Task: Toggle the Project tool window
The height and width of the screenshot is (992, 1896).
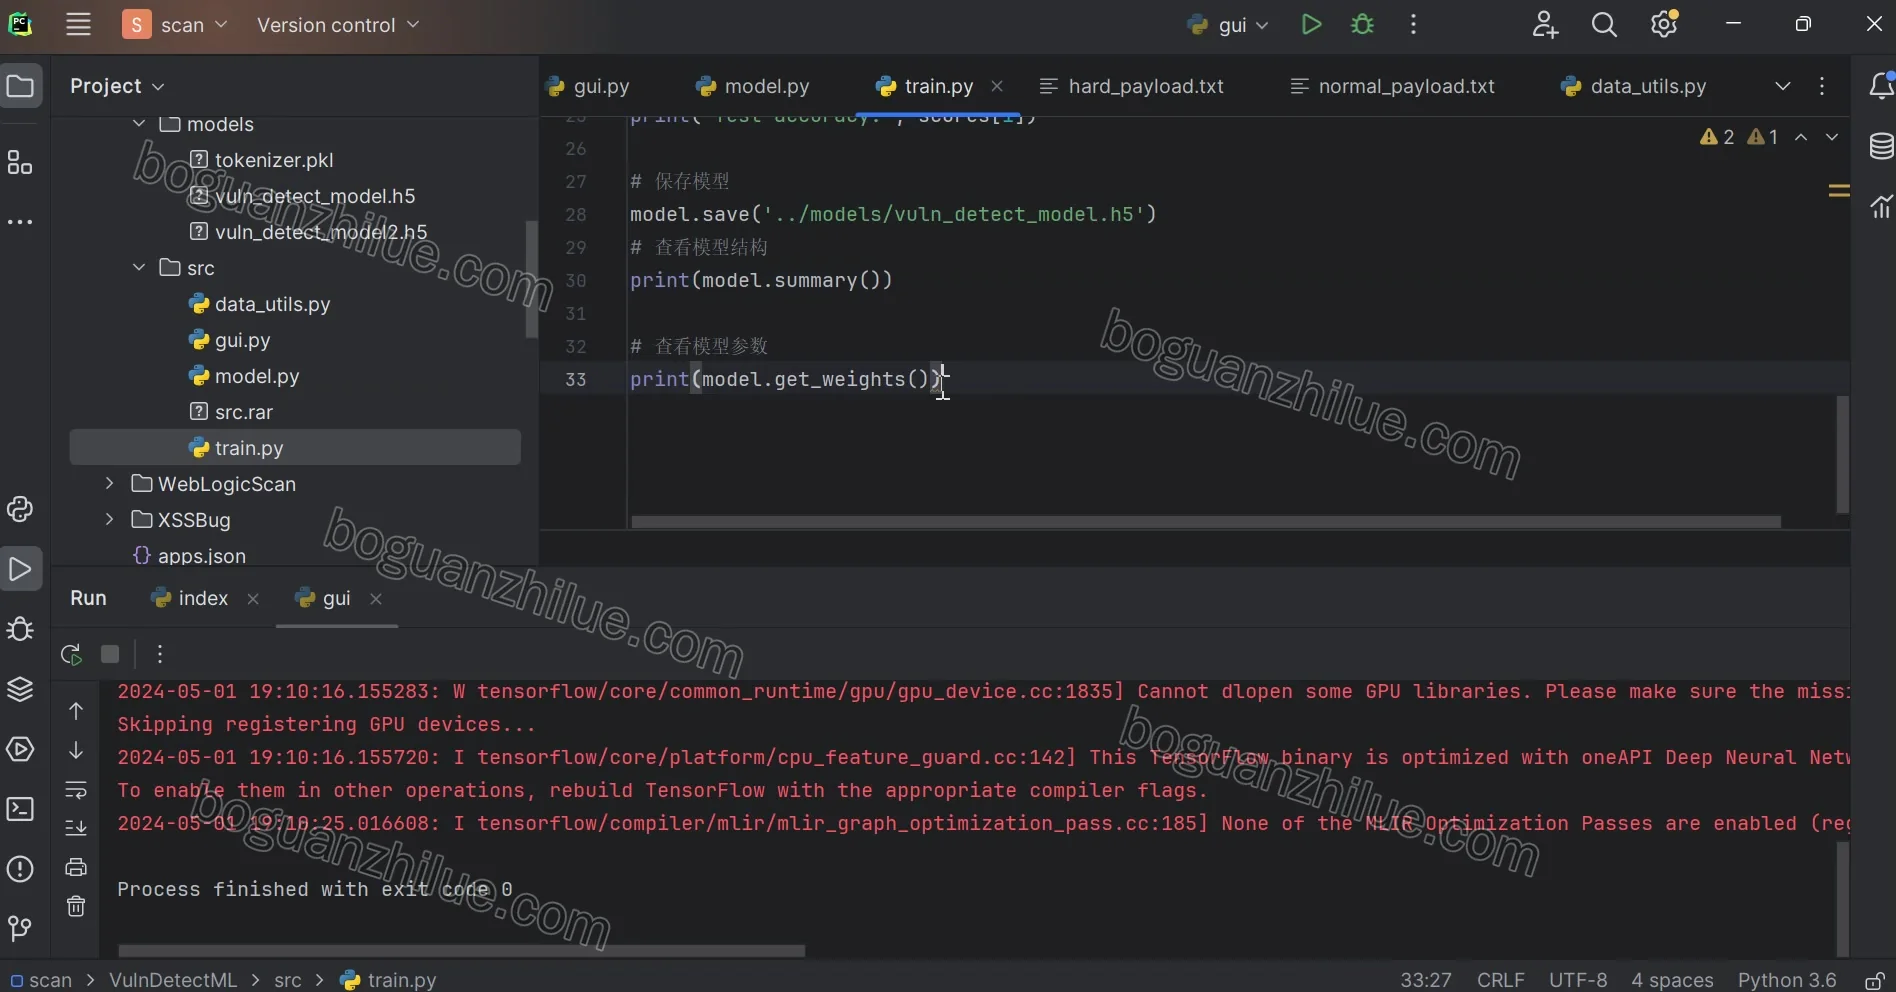Action: tap(20, 86)
